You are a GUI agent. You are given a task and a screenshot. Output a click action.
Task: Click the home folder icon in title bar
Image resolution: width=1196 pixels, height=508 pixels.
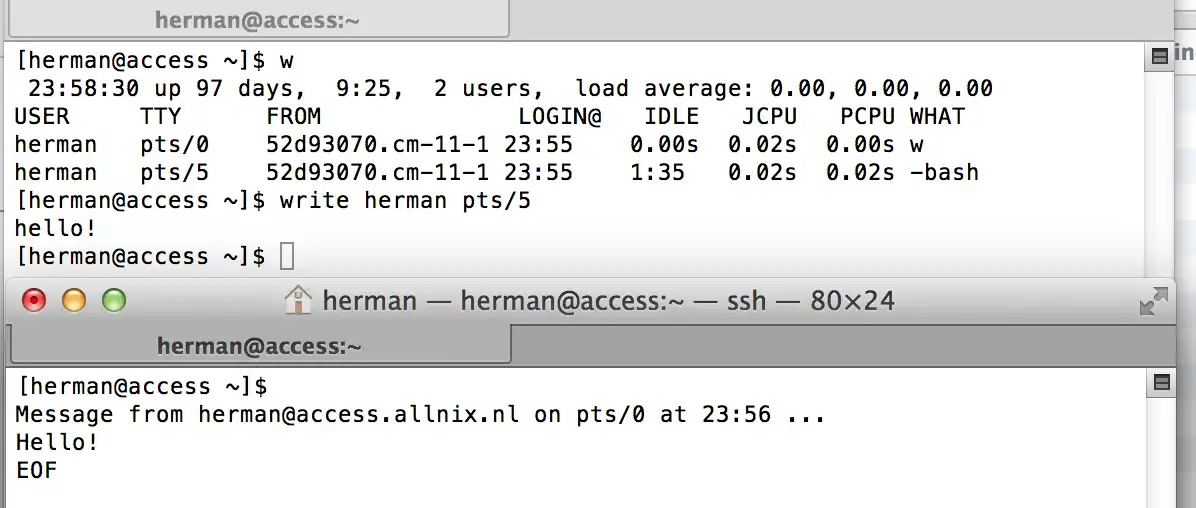[297, 300]
